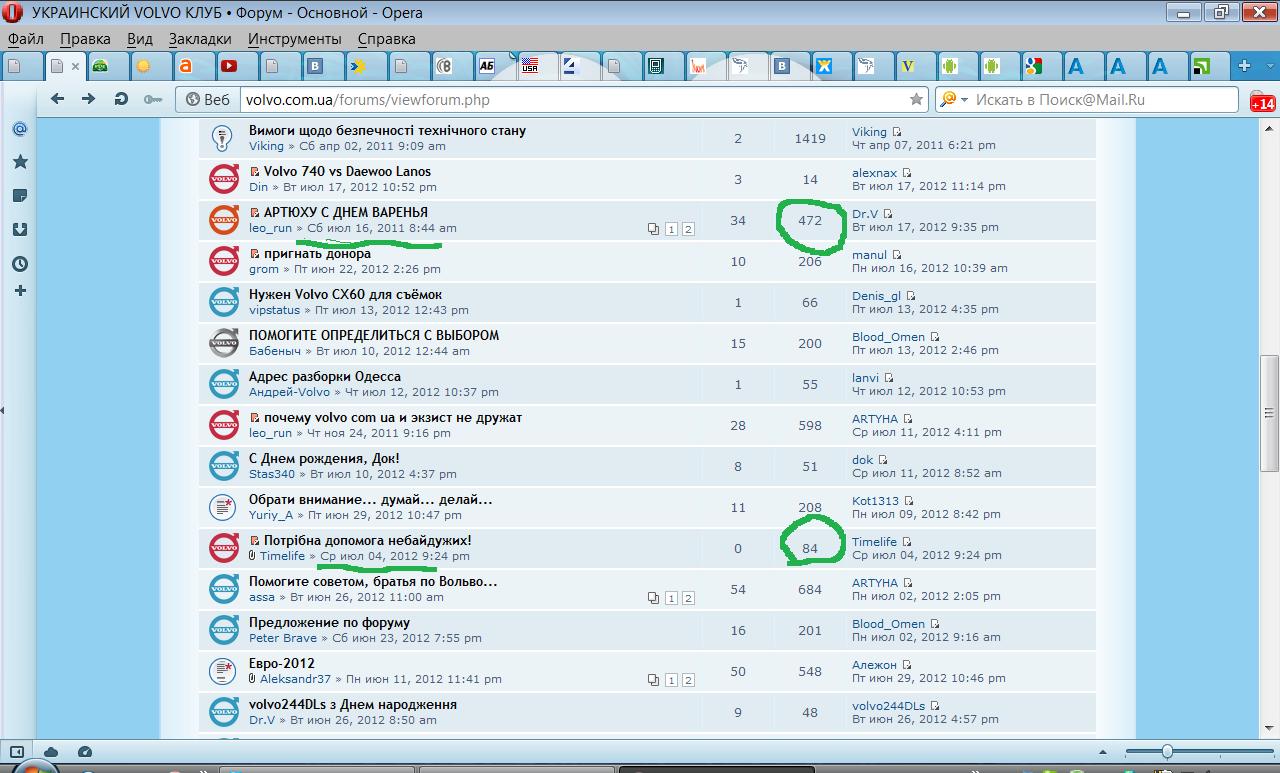Open the Bookmarks star panel in sidebar
Screen dimensions: 1280x773
coord(19,162)
